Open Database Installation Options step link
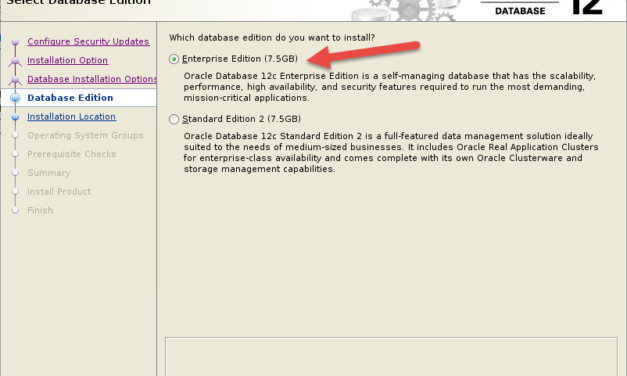627x376 pixels. pyautogui.click(x=92, y=79)
